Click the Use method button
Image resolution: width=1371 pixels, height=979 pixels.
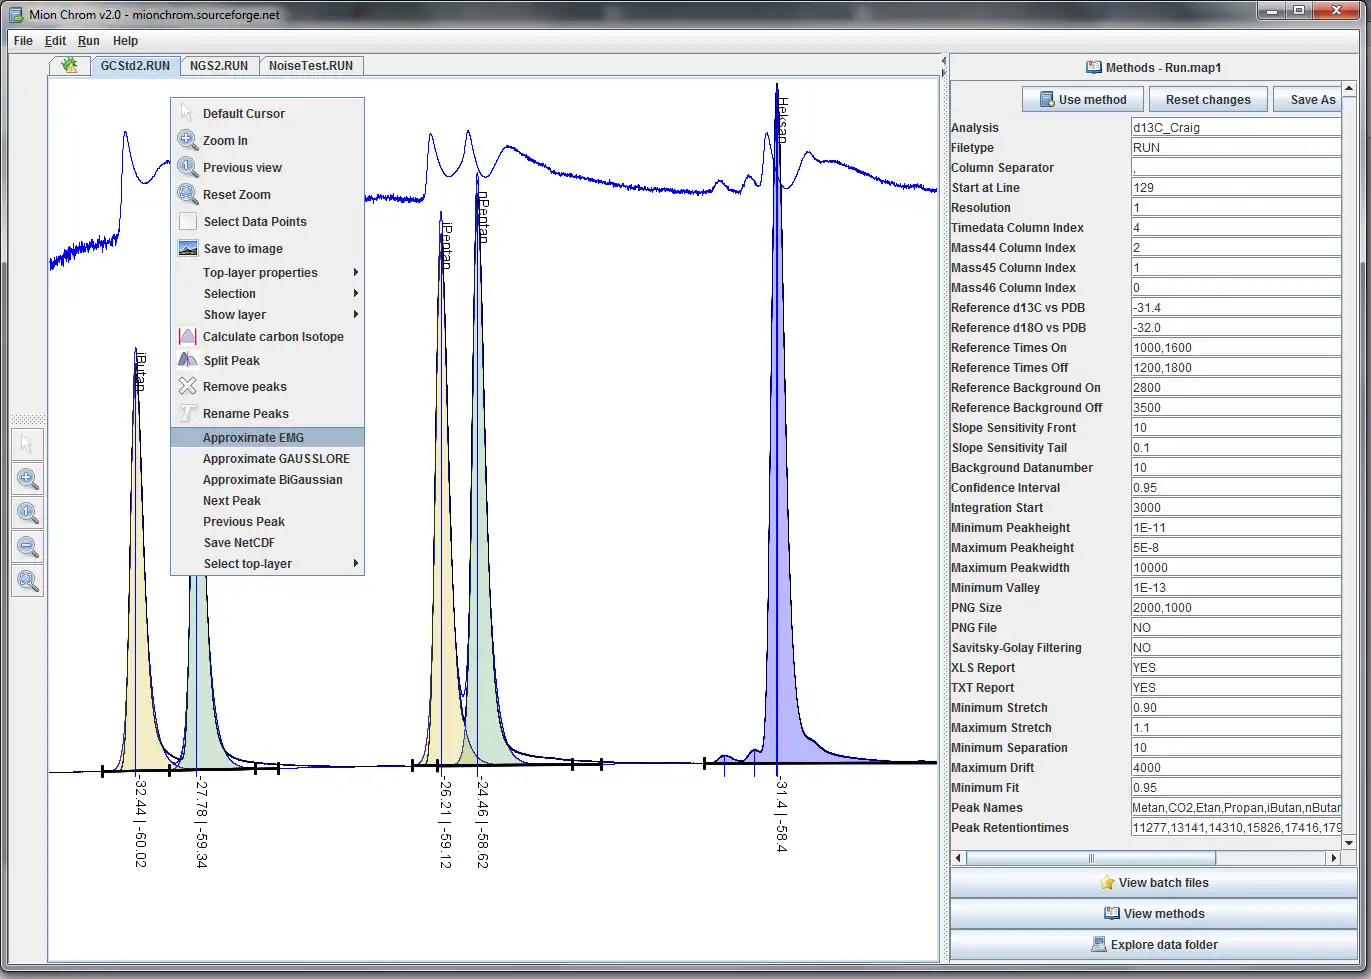[1083, 100]
